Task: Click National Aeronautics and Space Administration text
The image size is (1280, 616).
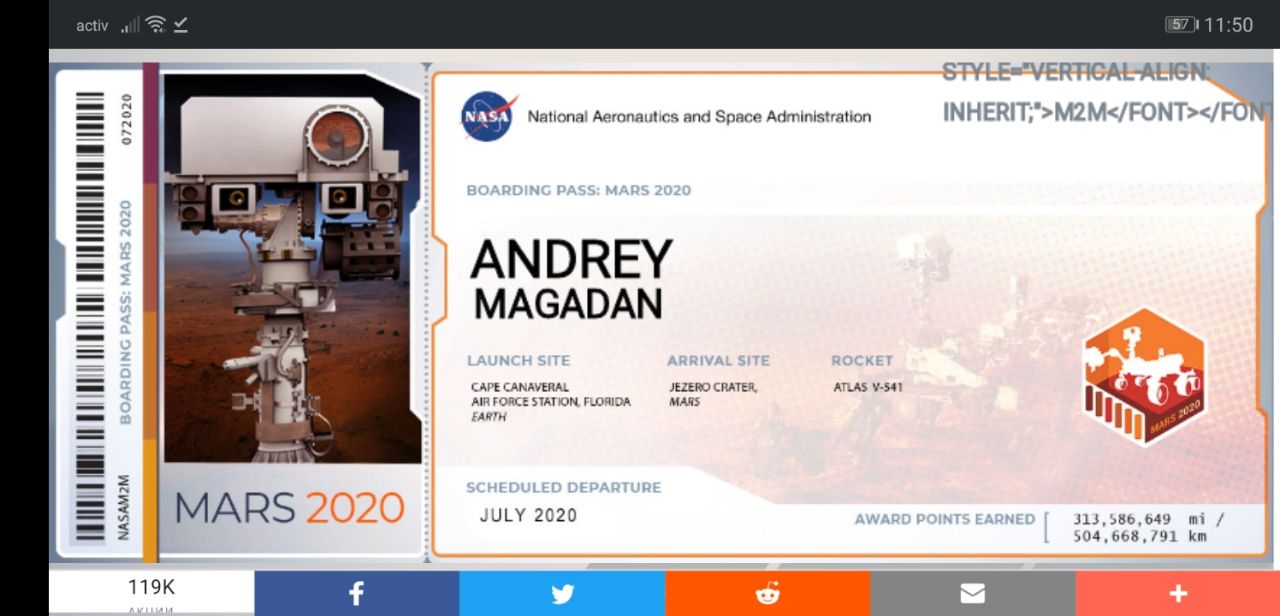Action: click(699, 117)
